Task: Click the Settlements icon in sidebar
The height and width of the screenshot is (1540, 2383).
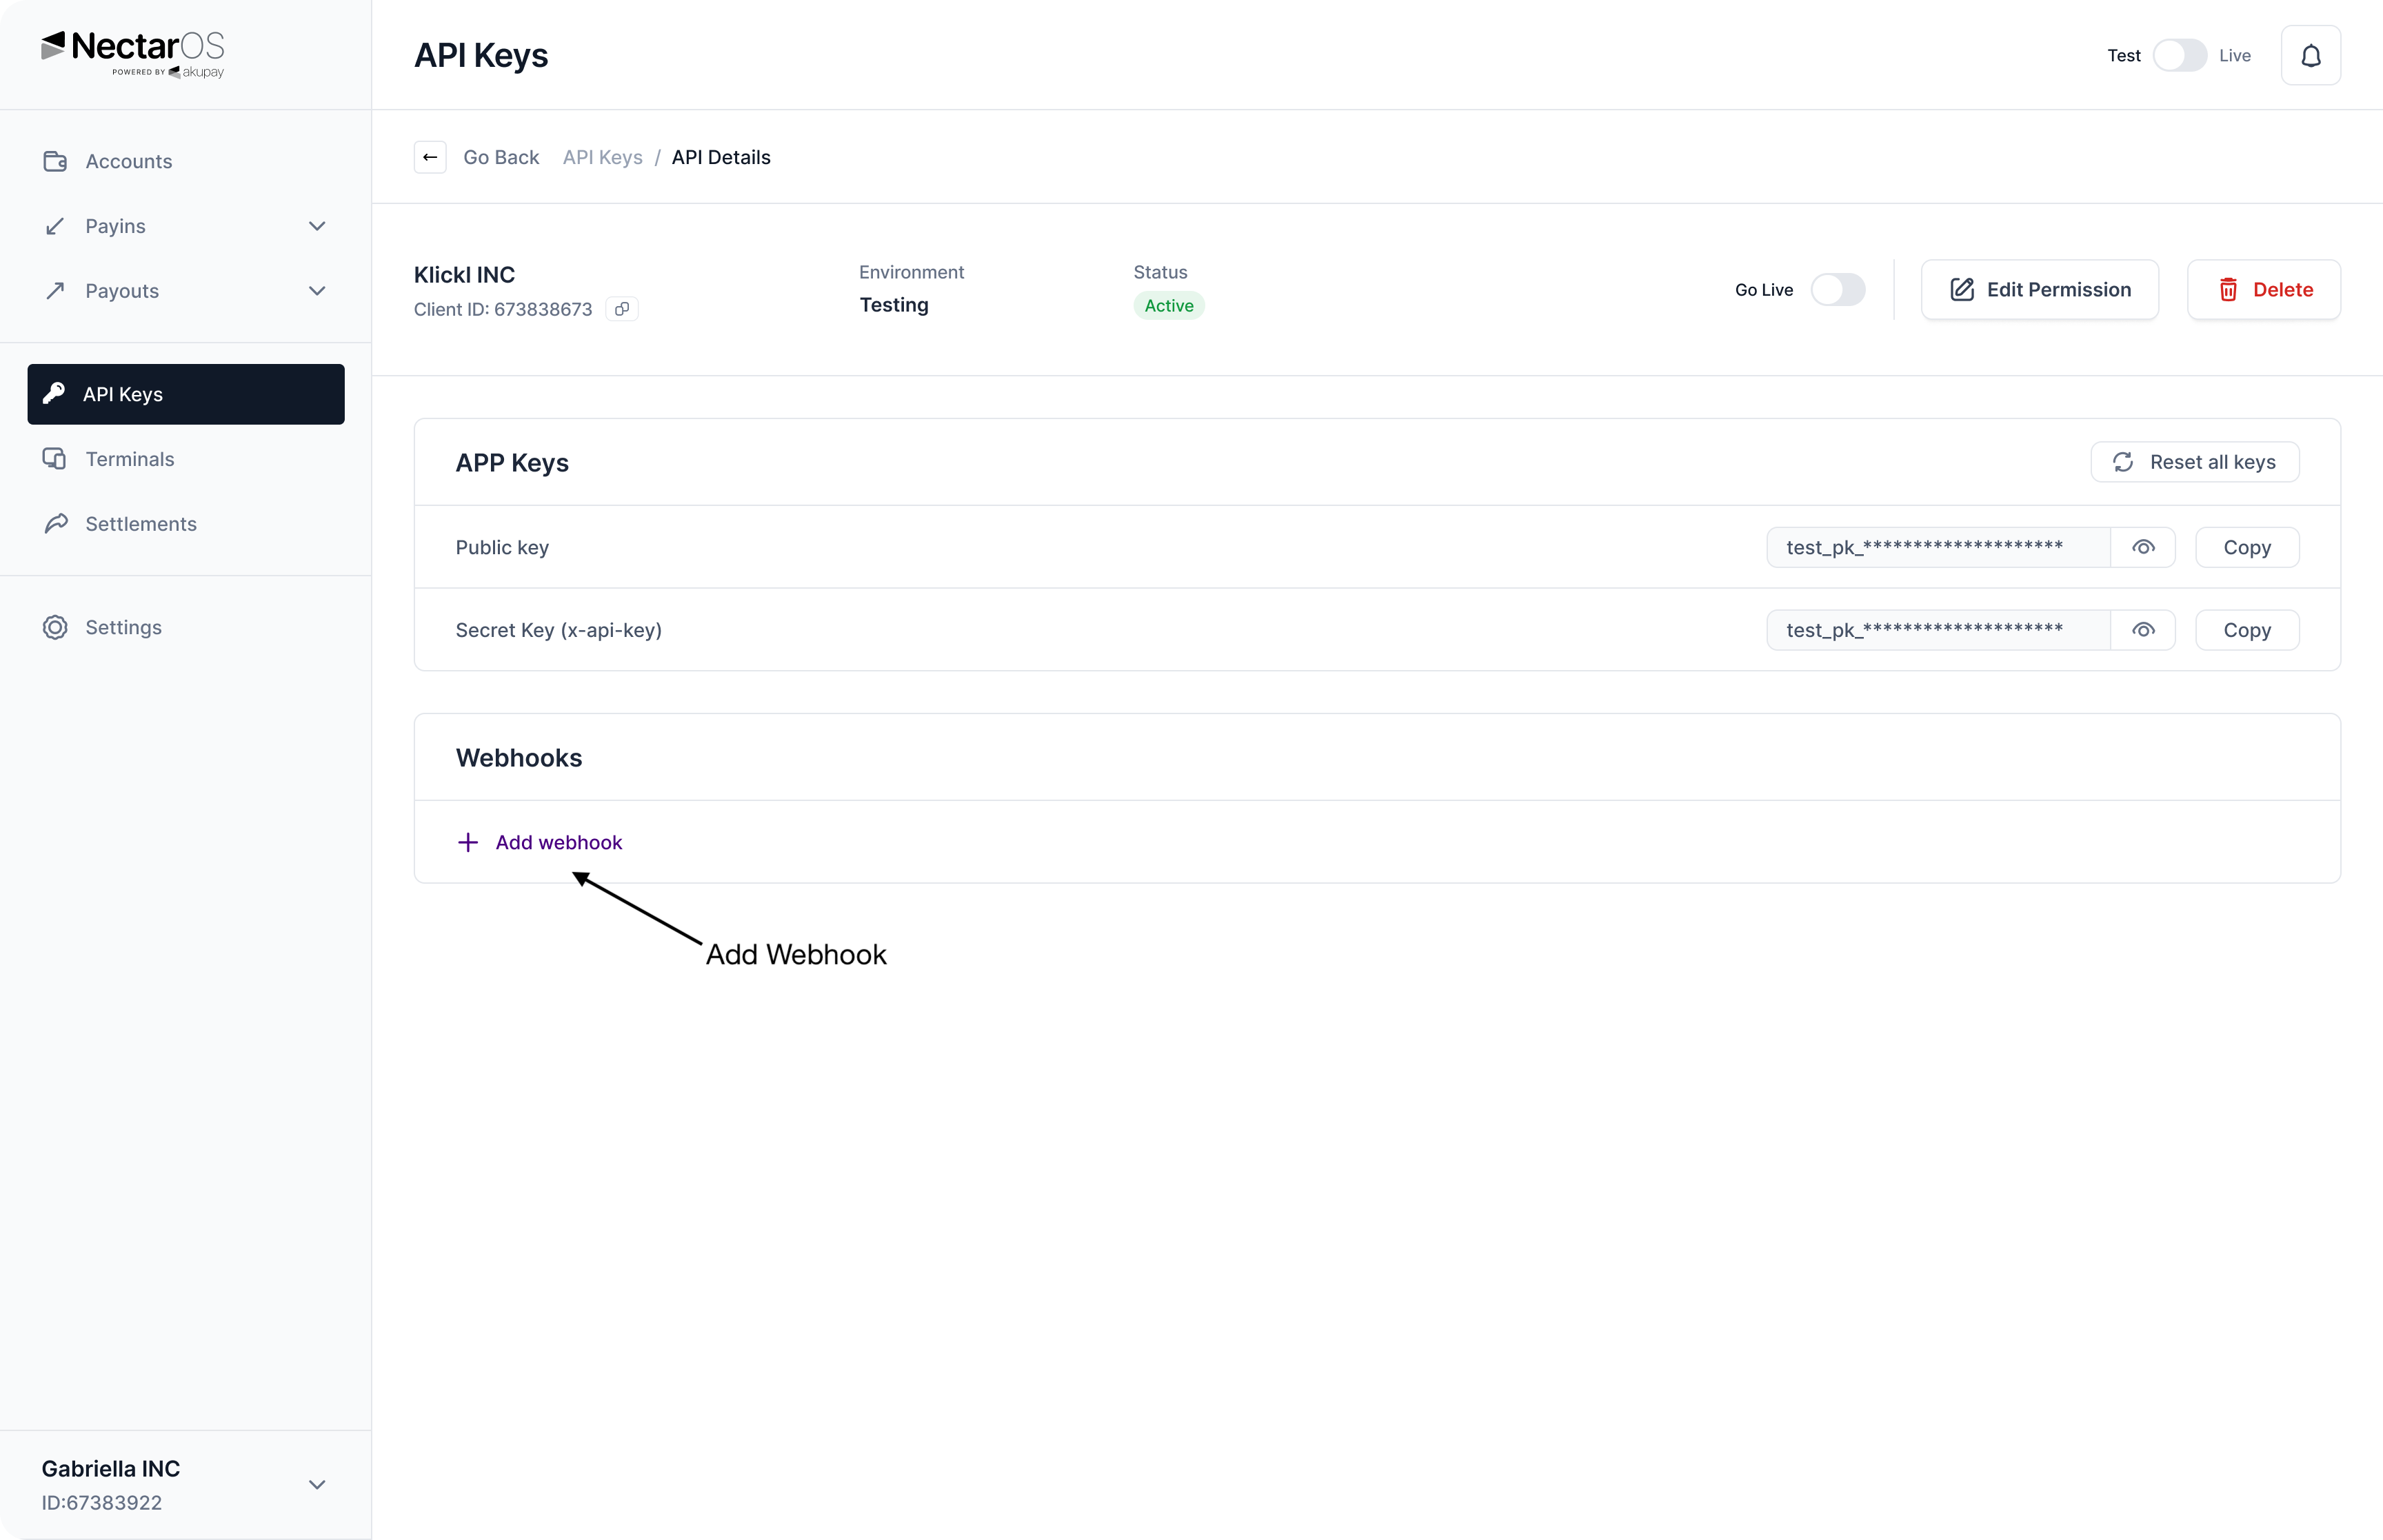Action: pyautogui.click(x=55, y=524)
